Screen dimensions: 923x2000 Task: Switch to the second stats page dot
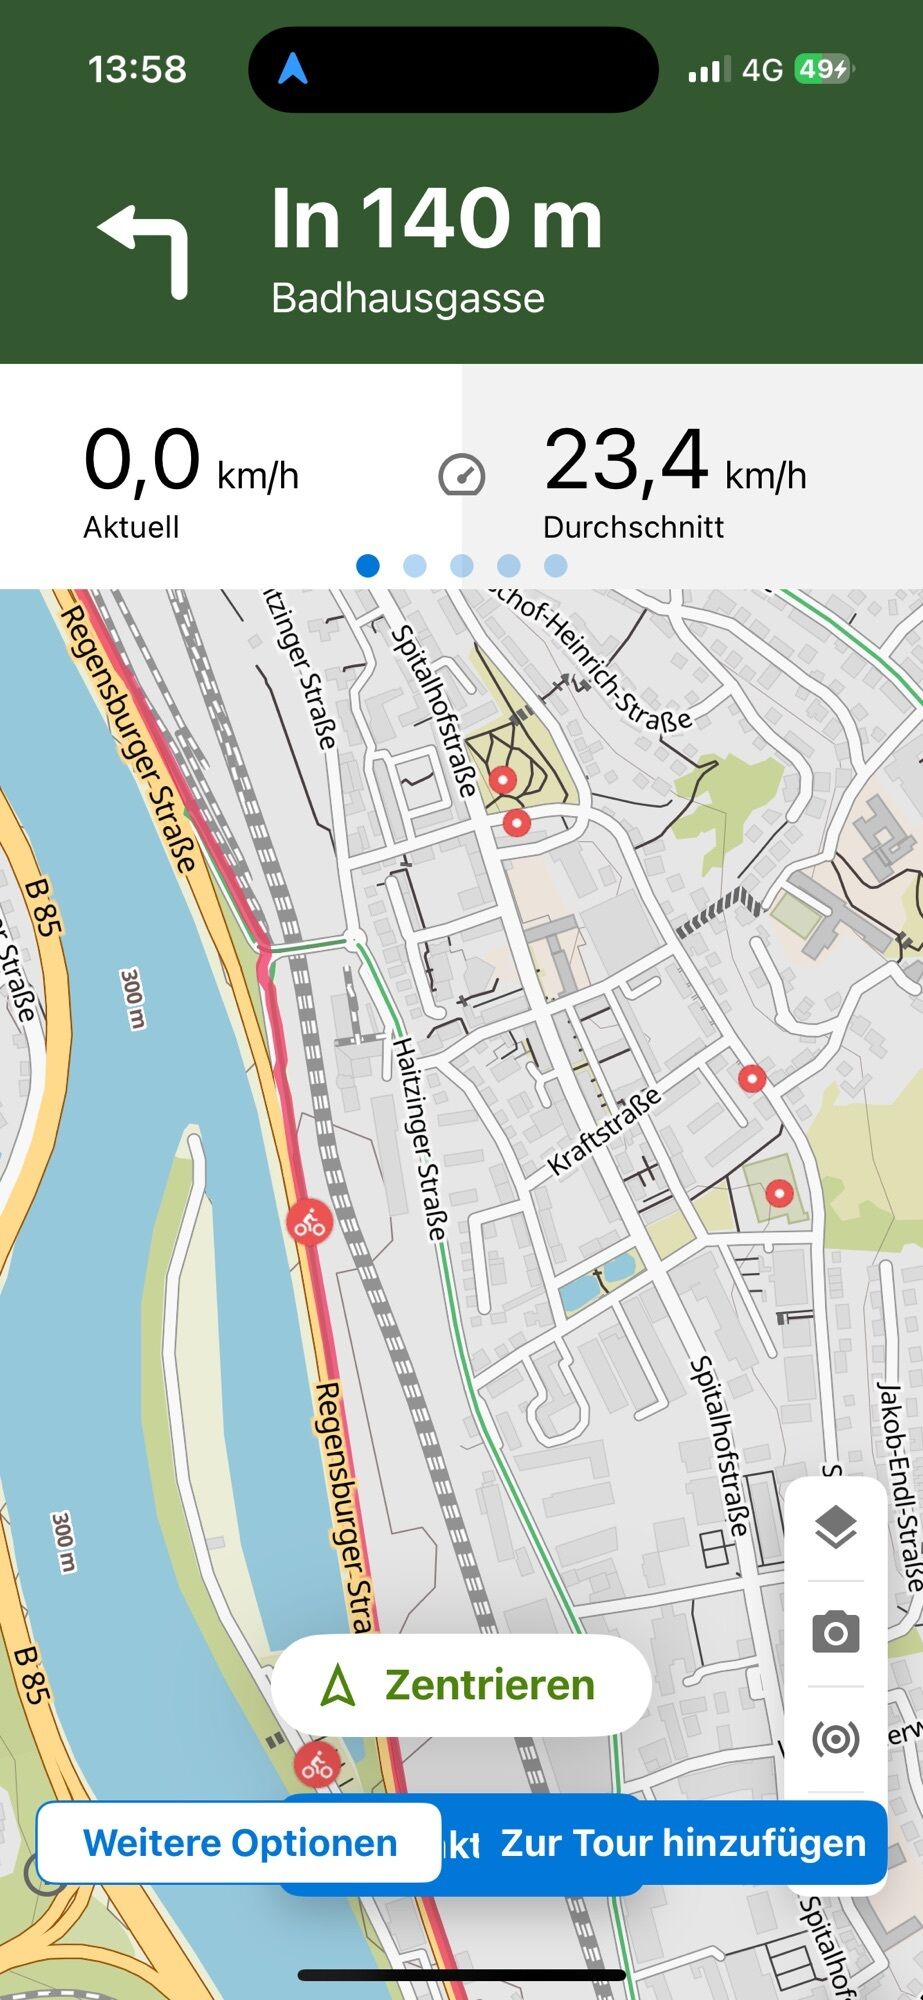click(414, 566)
